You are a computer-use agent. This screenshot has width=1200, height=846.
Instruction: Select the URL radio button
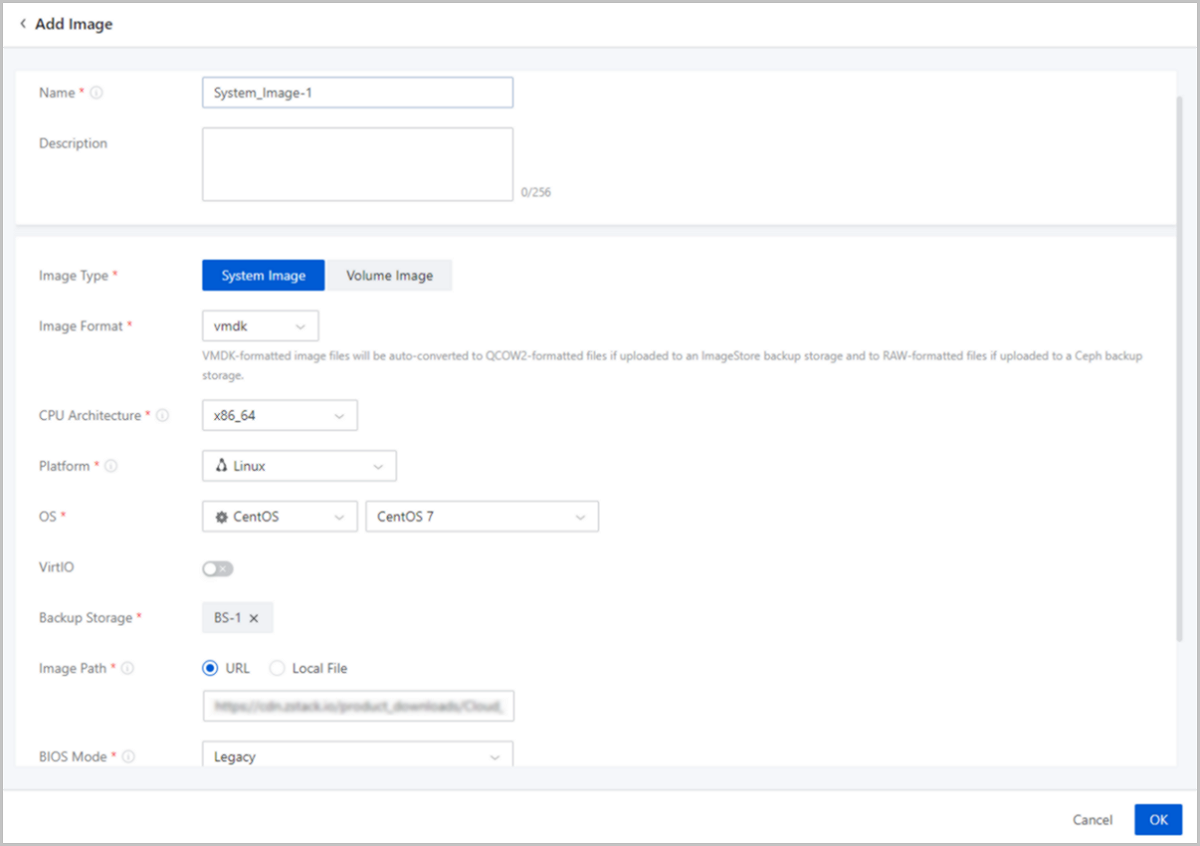point(210,668)
